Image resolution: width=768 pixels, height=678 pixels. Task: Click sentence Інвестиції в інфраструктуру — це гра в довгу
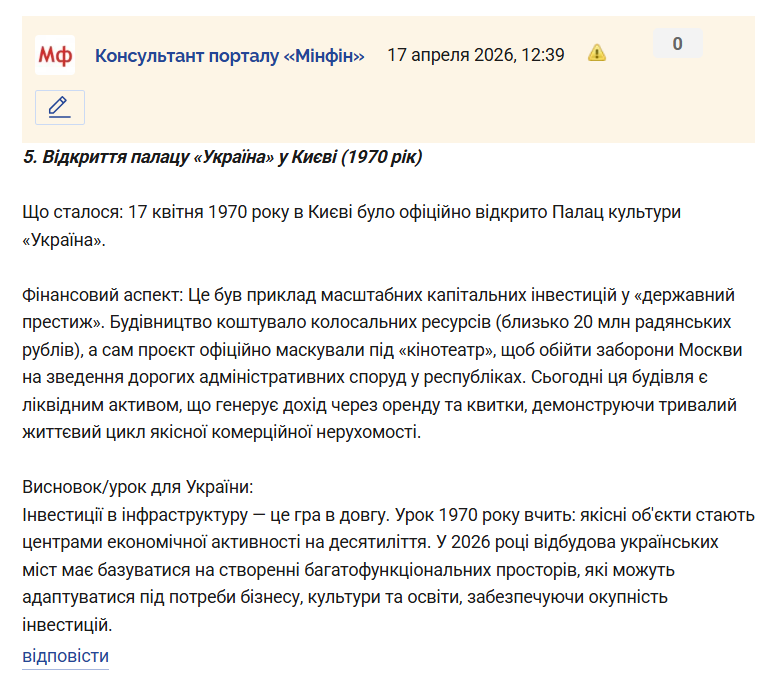(206, 516)
